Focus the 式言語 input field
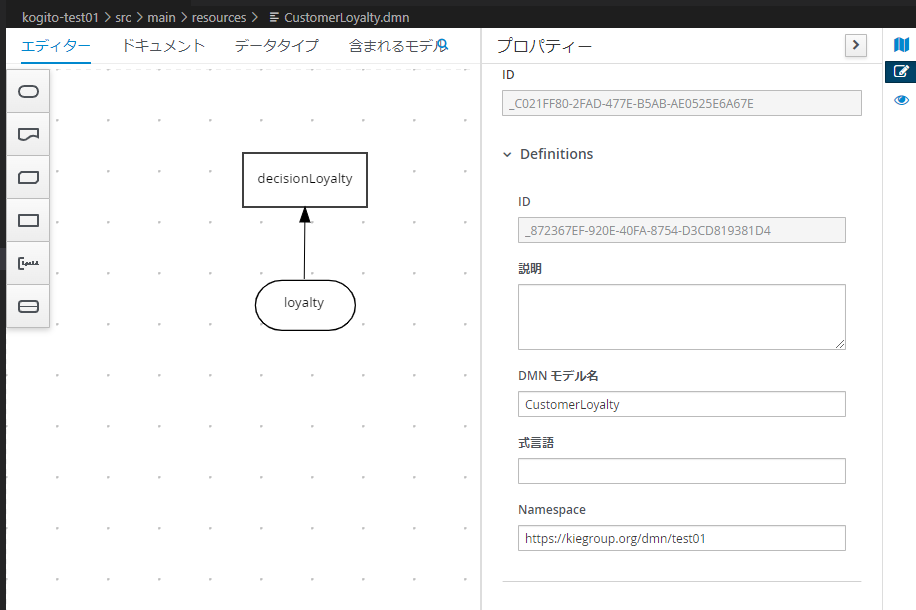This screenshot has height=610, width=916. [682, 471]
